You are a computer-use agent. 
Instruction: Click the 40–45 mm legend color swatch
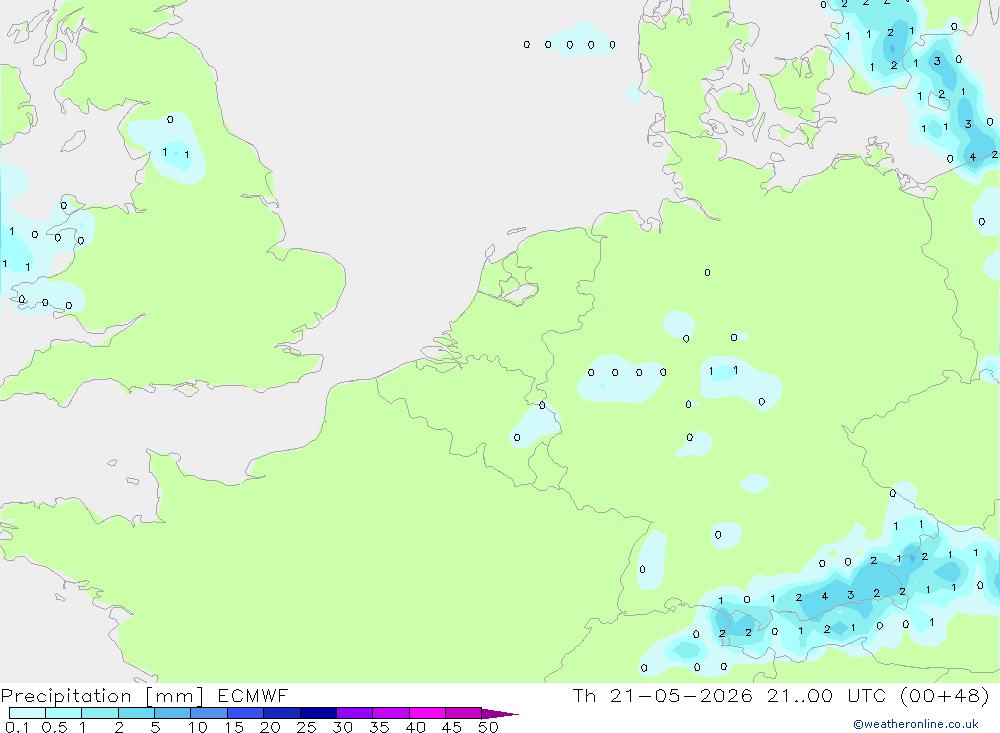427,713
